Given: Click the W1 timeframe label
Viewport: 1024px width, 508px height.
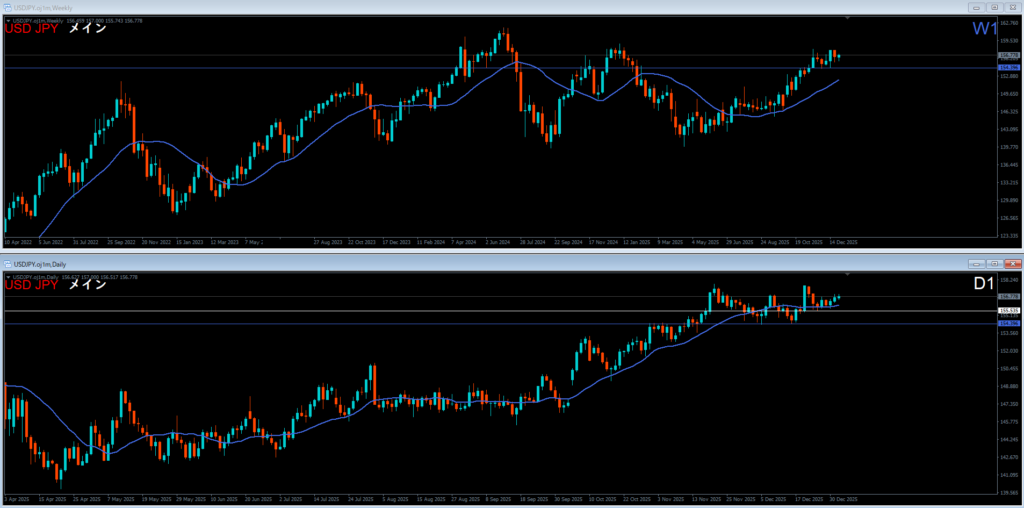Looking at the screenshot, I should tap(983, 29).
